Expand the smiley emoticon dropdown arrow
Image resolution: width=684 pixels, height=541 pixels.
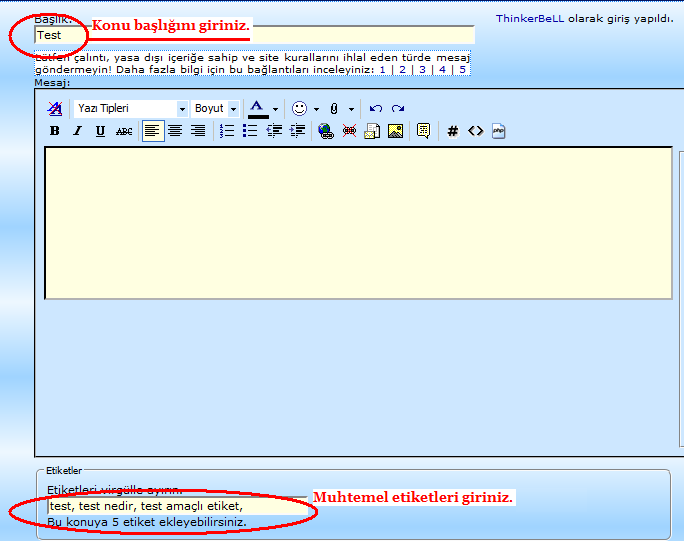click(x=316, y=109)
